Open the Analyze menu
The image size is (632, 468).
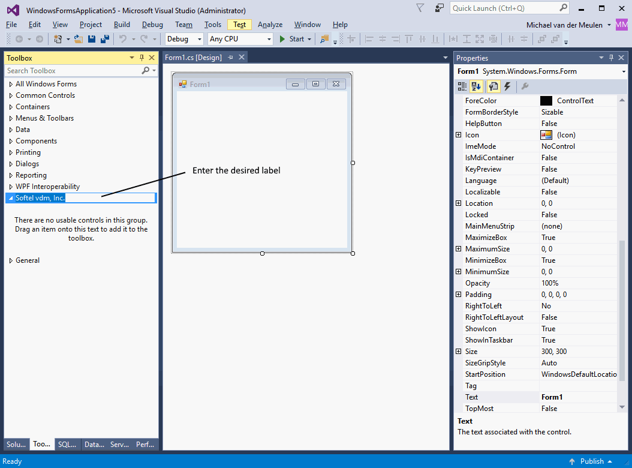click(x=270, y=25)
